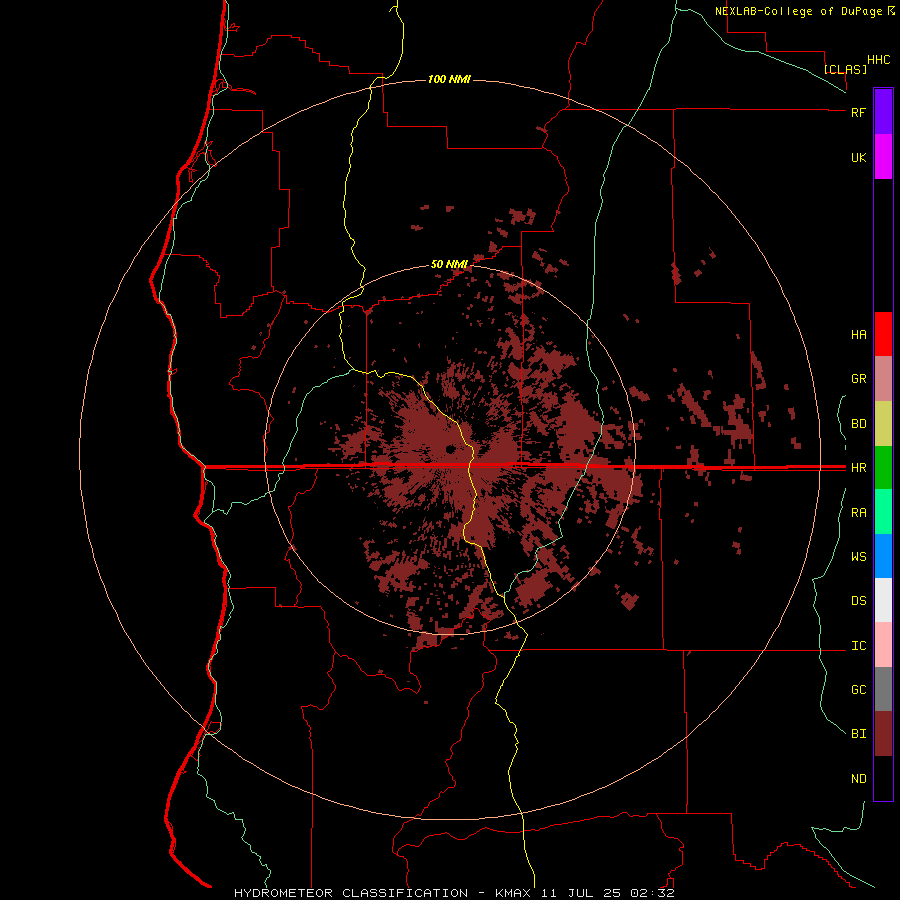
Task: Click the RF legend label text
Action: [858, 112]
